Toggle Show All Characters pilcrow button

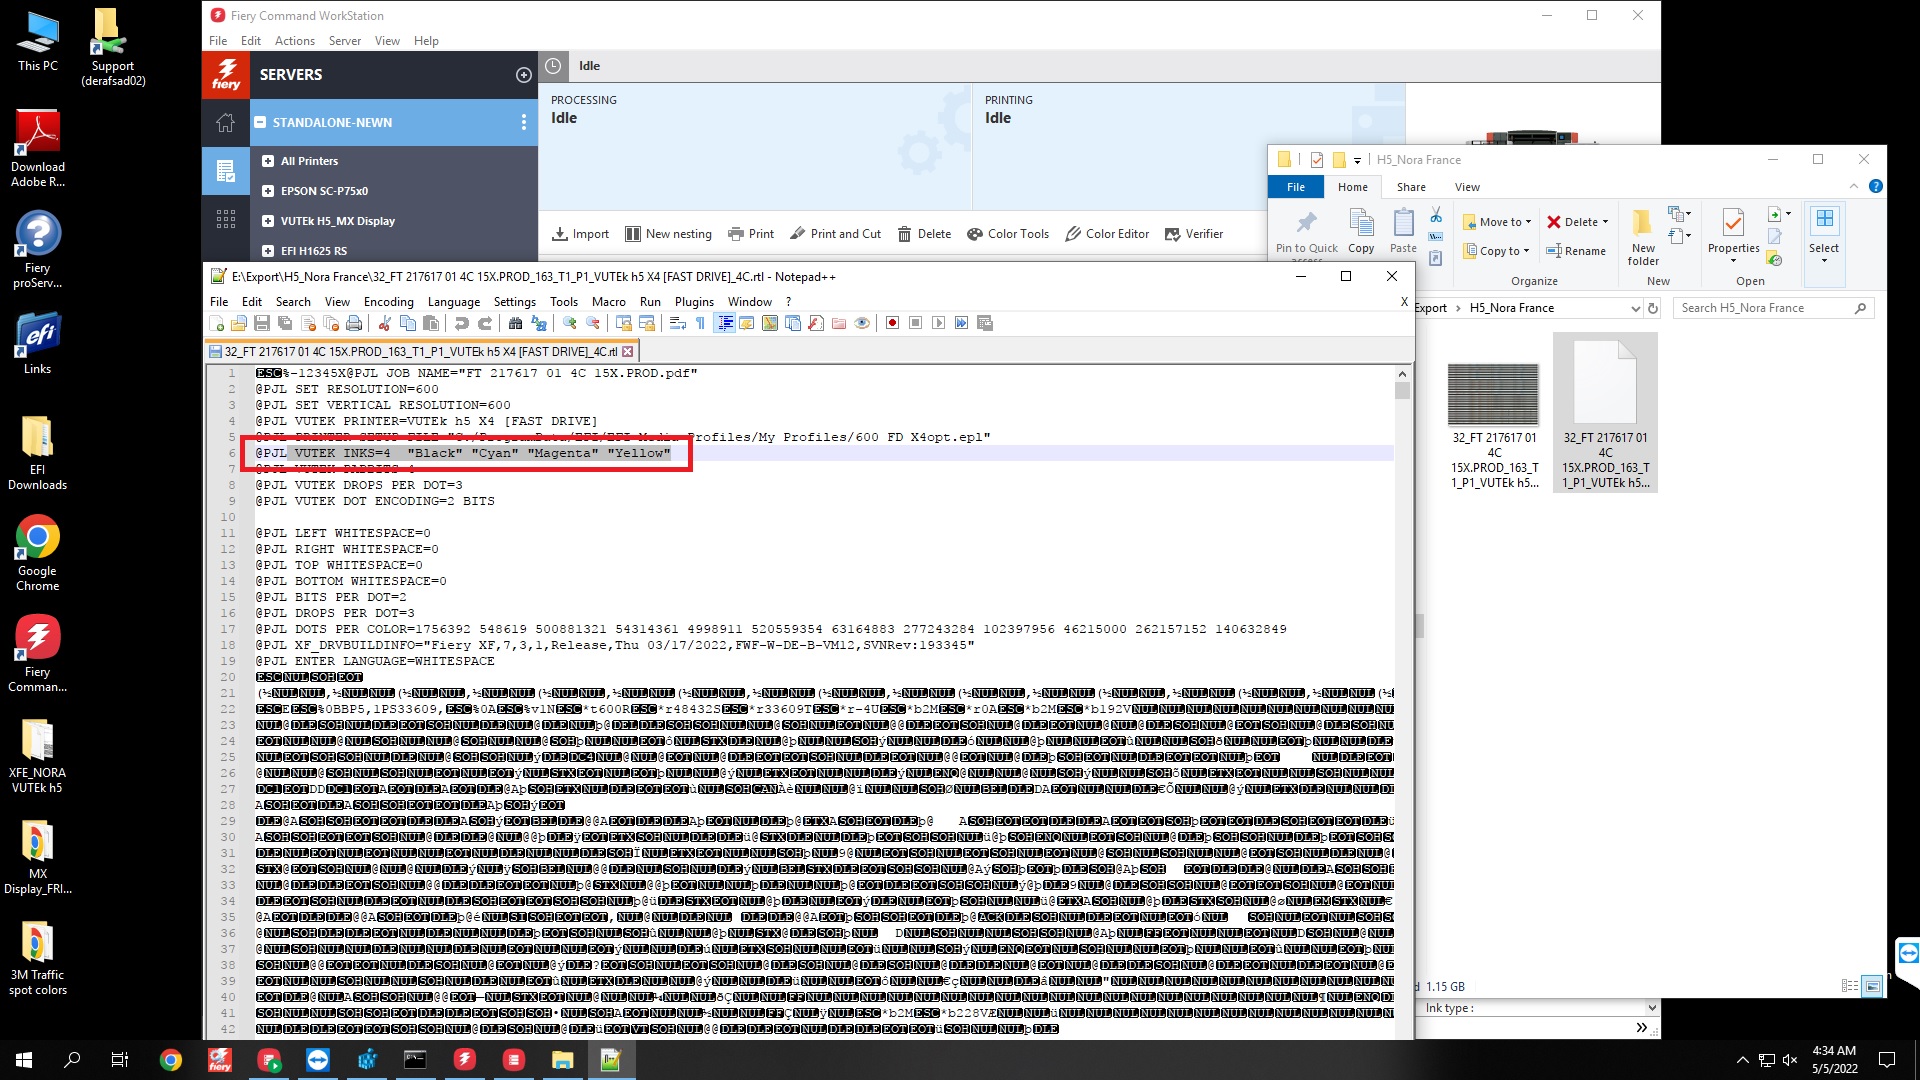700,323
